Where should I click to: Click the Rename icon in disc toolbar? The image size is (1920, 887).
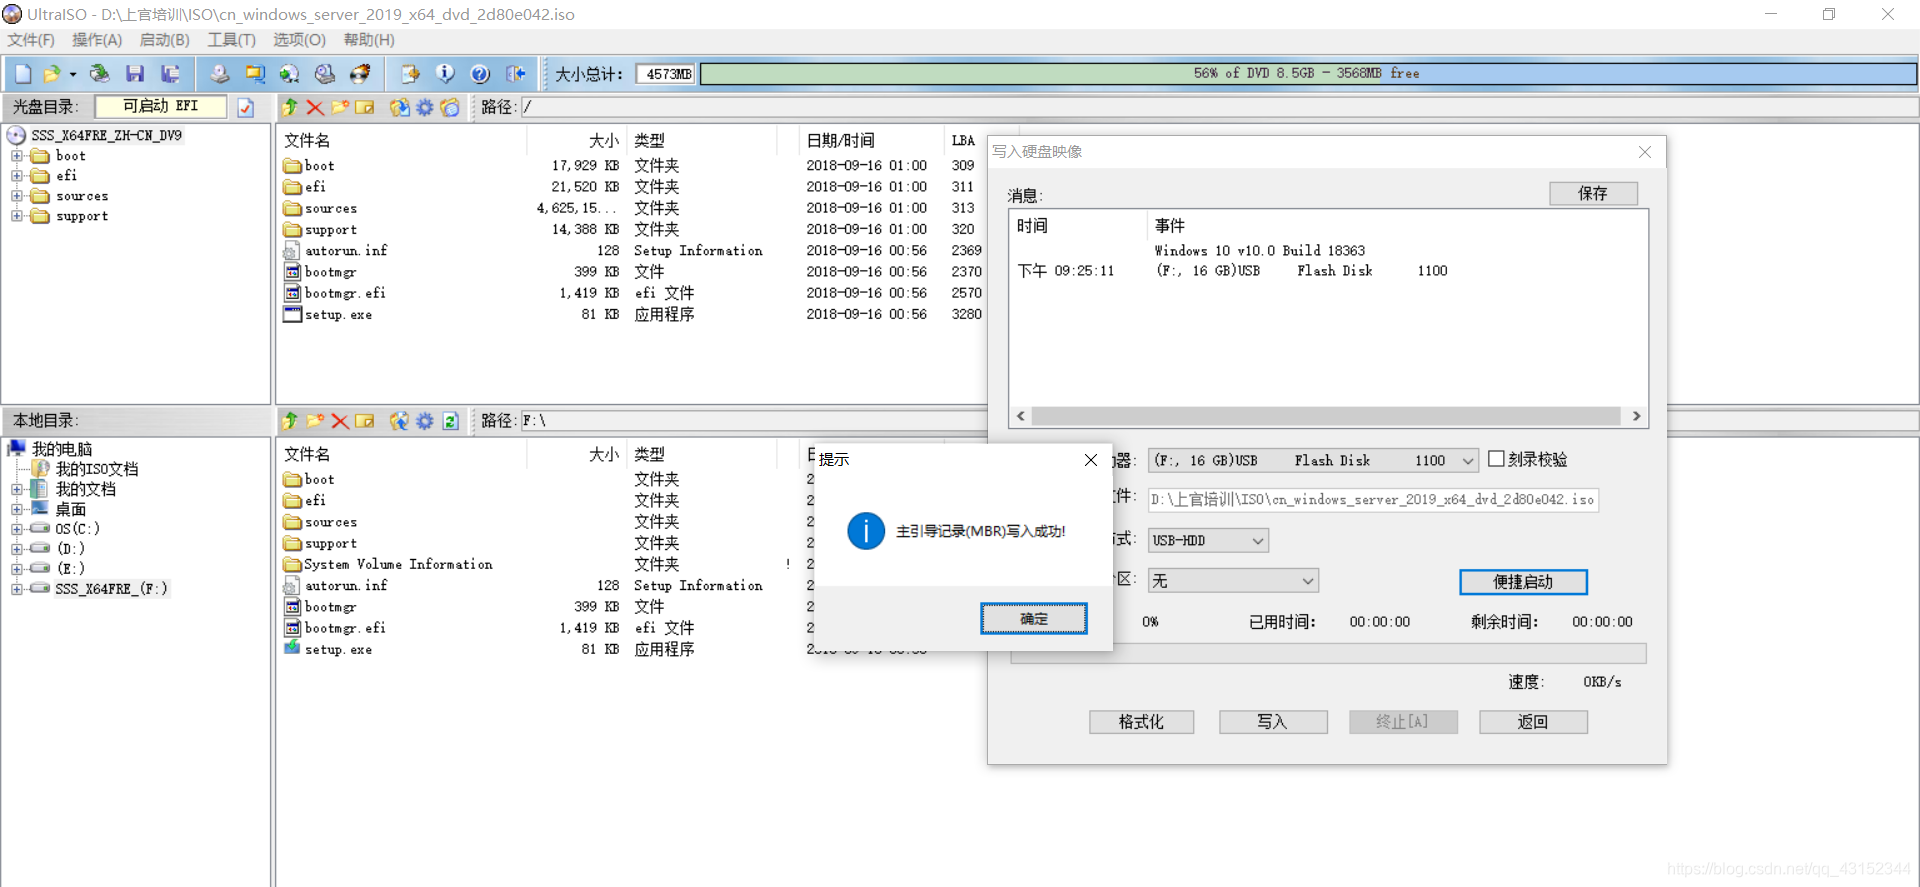(365, 107)
